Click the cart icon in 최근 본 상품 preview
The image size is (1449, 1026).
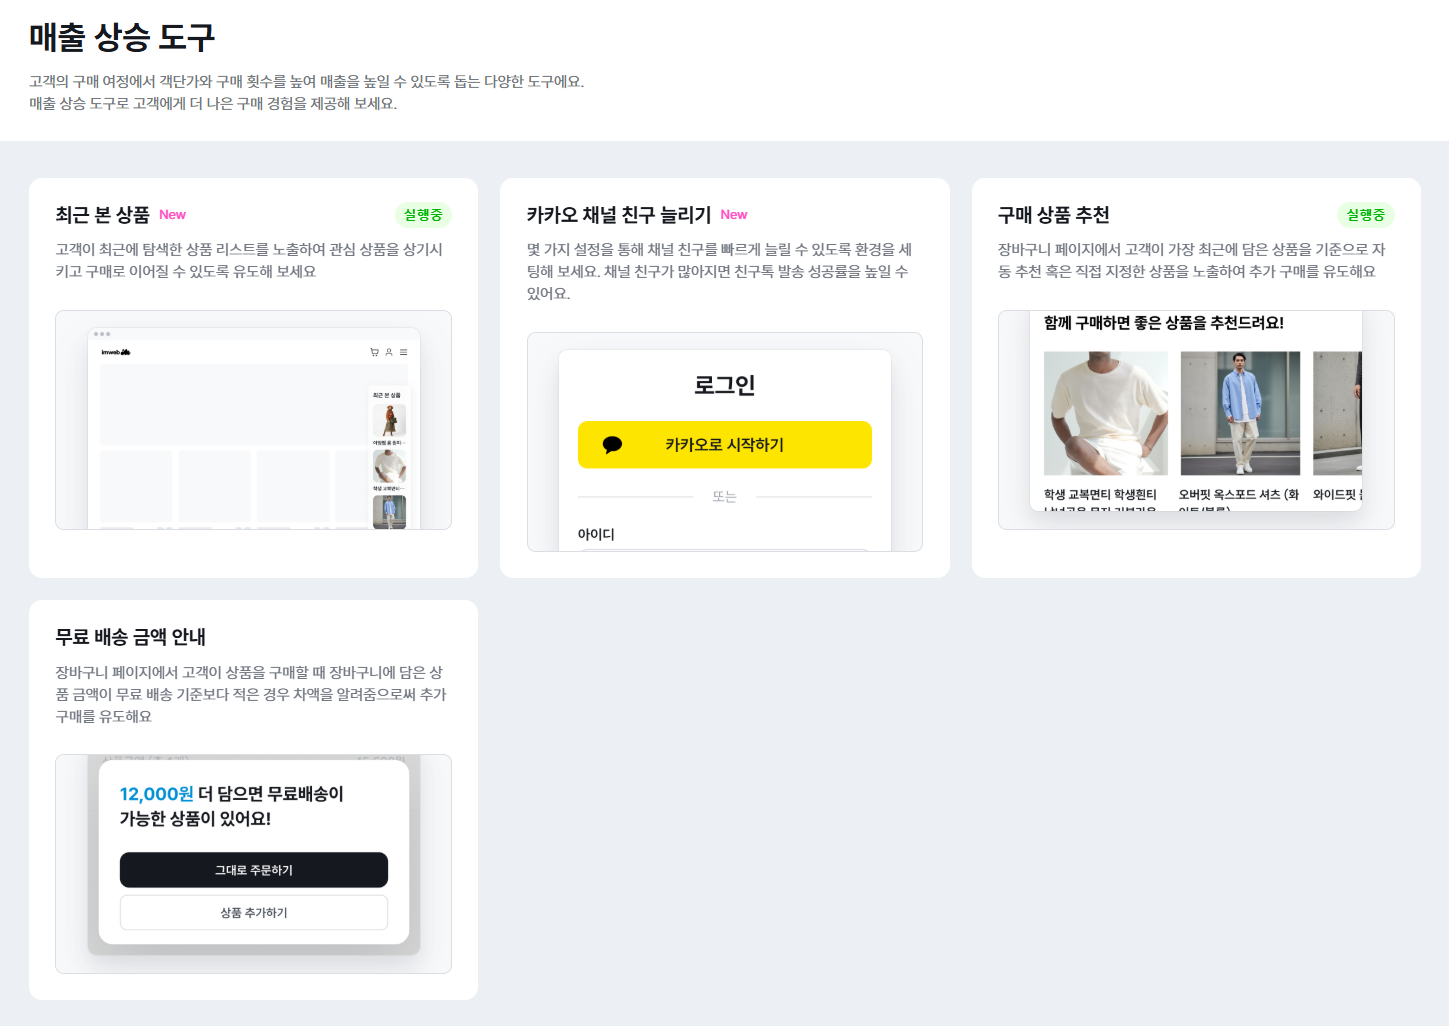point(374,352)
